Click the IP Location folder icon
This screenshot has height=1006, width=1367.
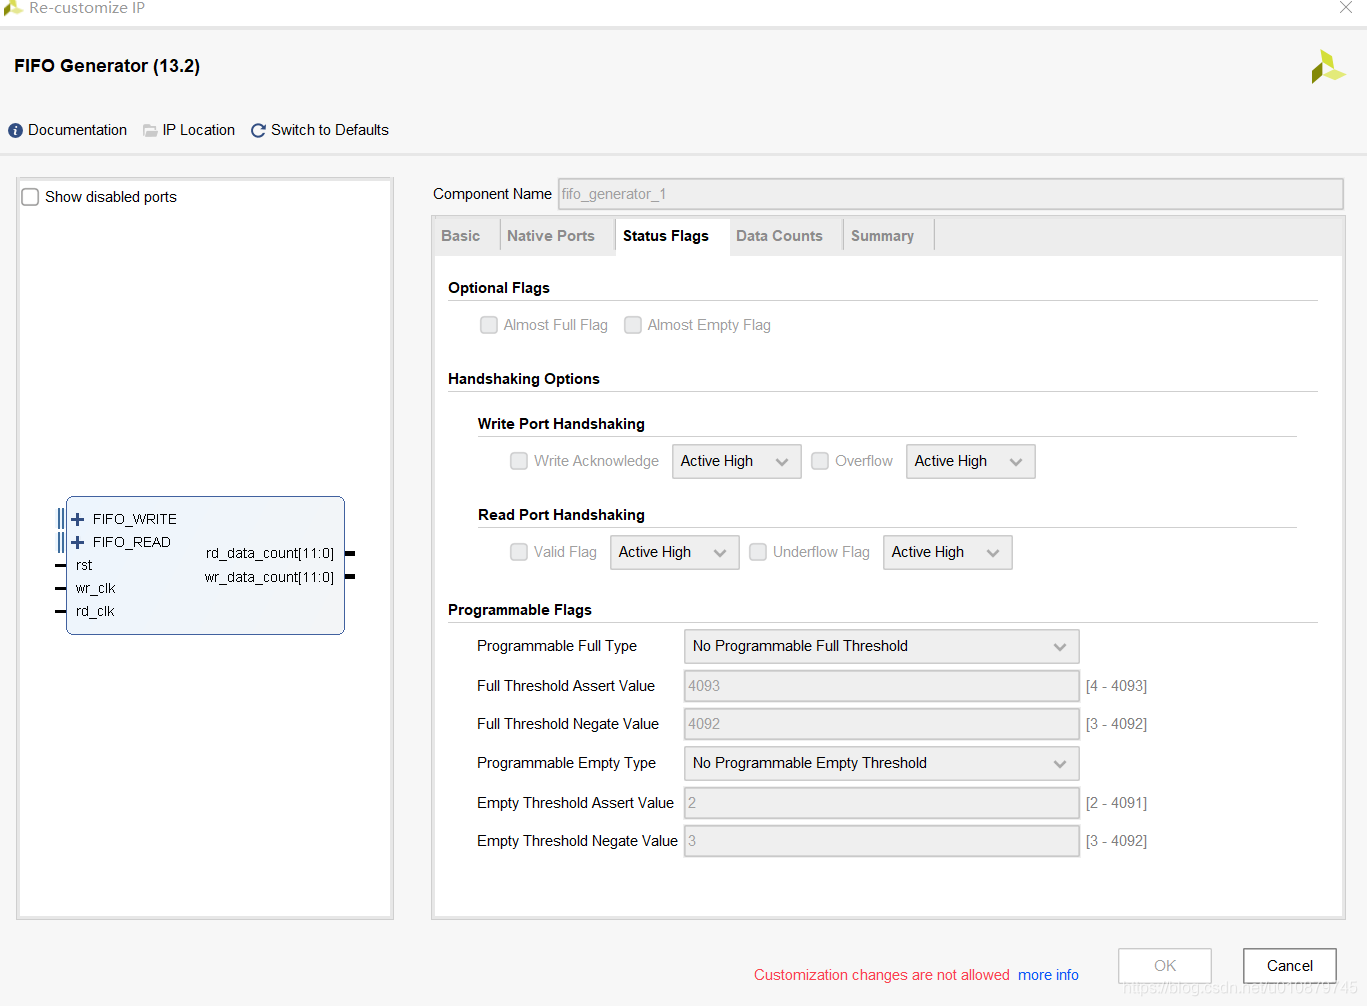pos(150,131)
